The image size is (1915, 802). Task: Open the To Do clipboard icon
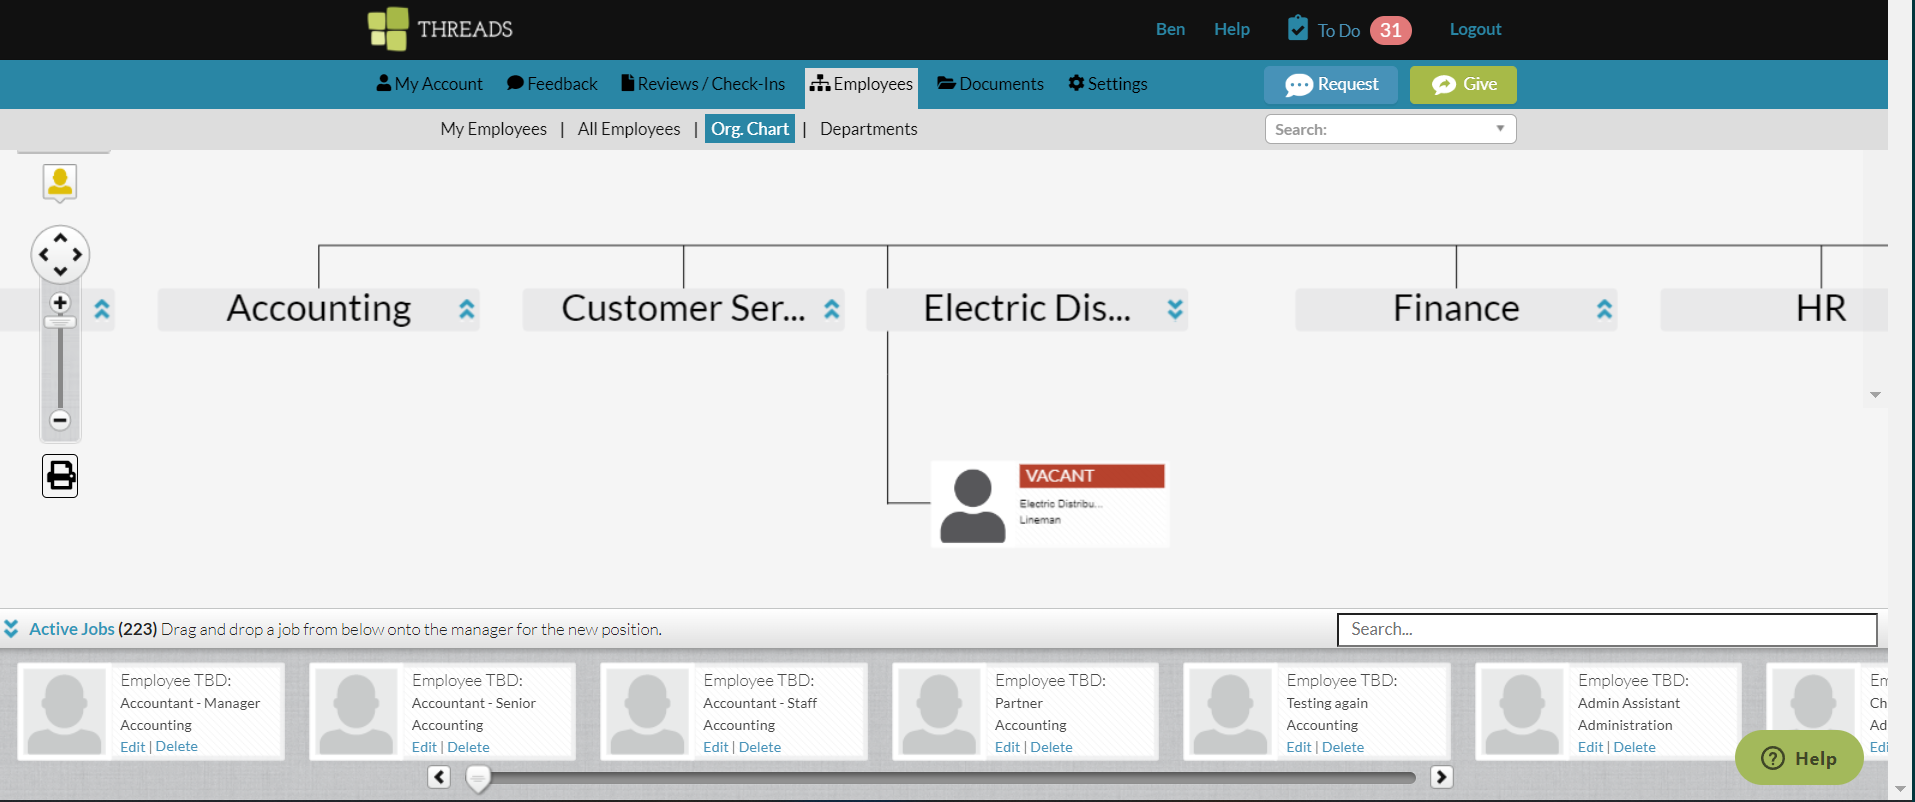pyautogui.click(x=1297, y=28)
